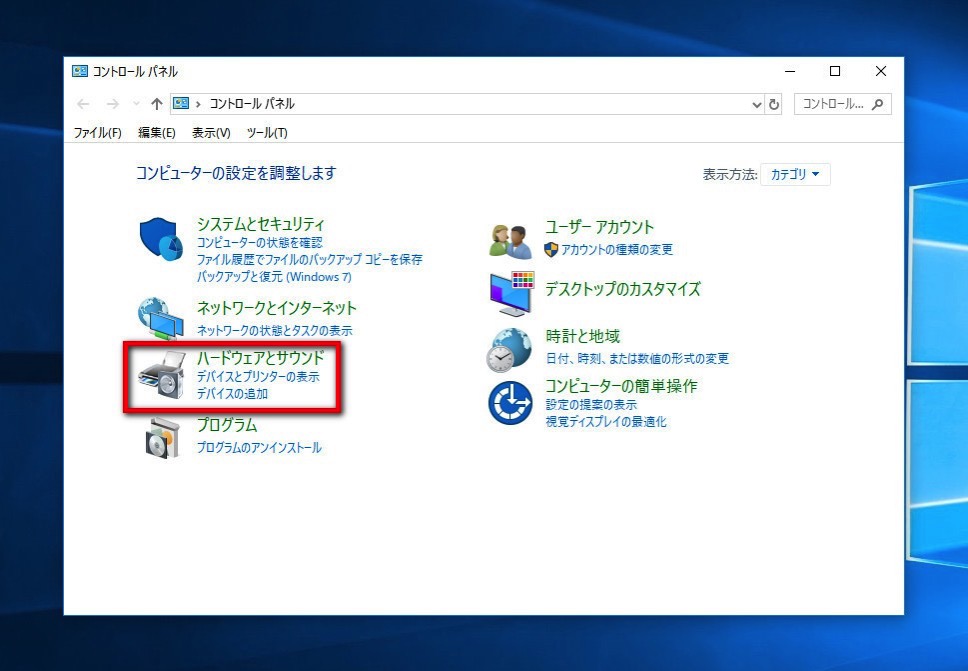
Task: Click the Hardware and Sound printer icon
Action: [160, 378]
